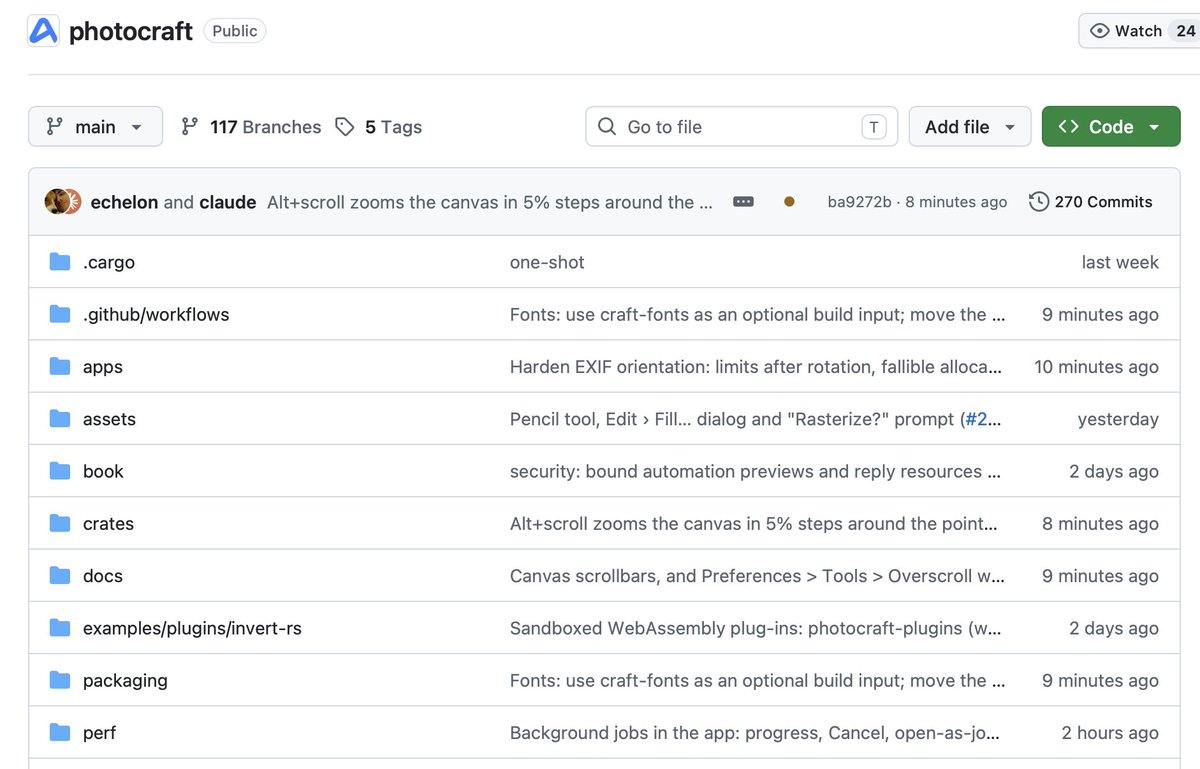Open the main branch selector dropdown
The height and width of the screenshot is (769, 1200).
pyautogui.click(x=95, y=127)
